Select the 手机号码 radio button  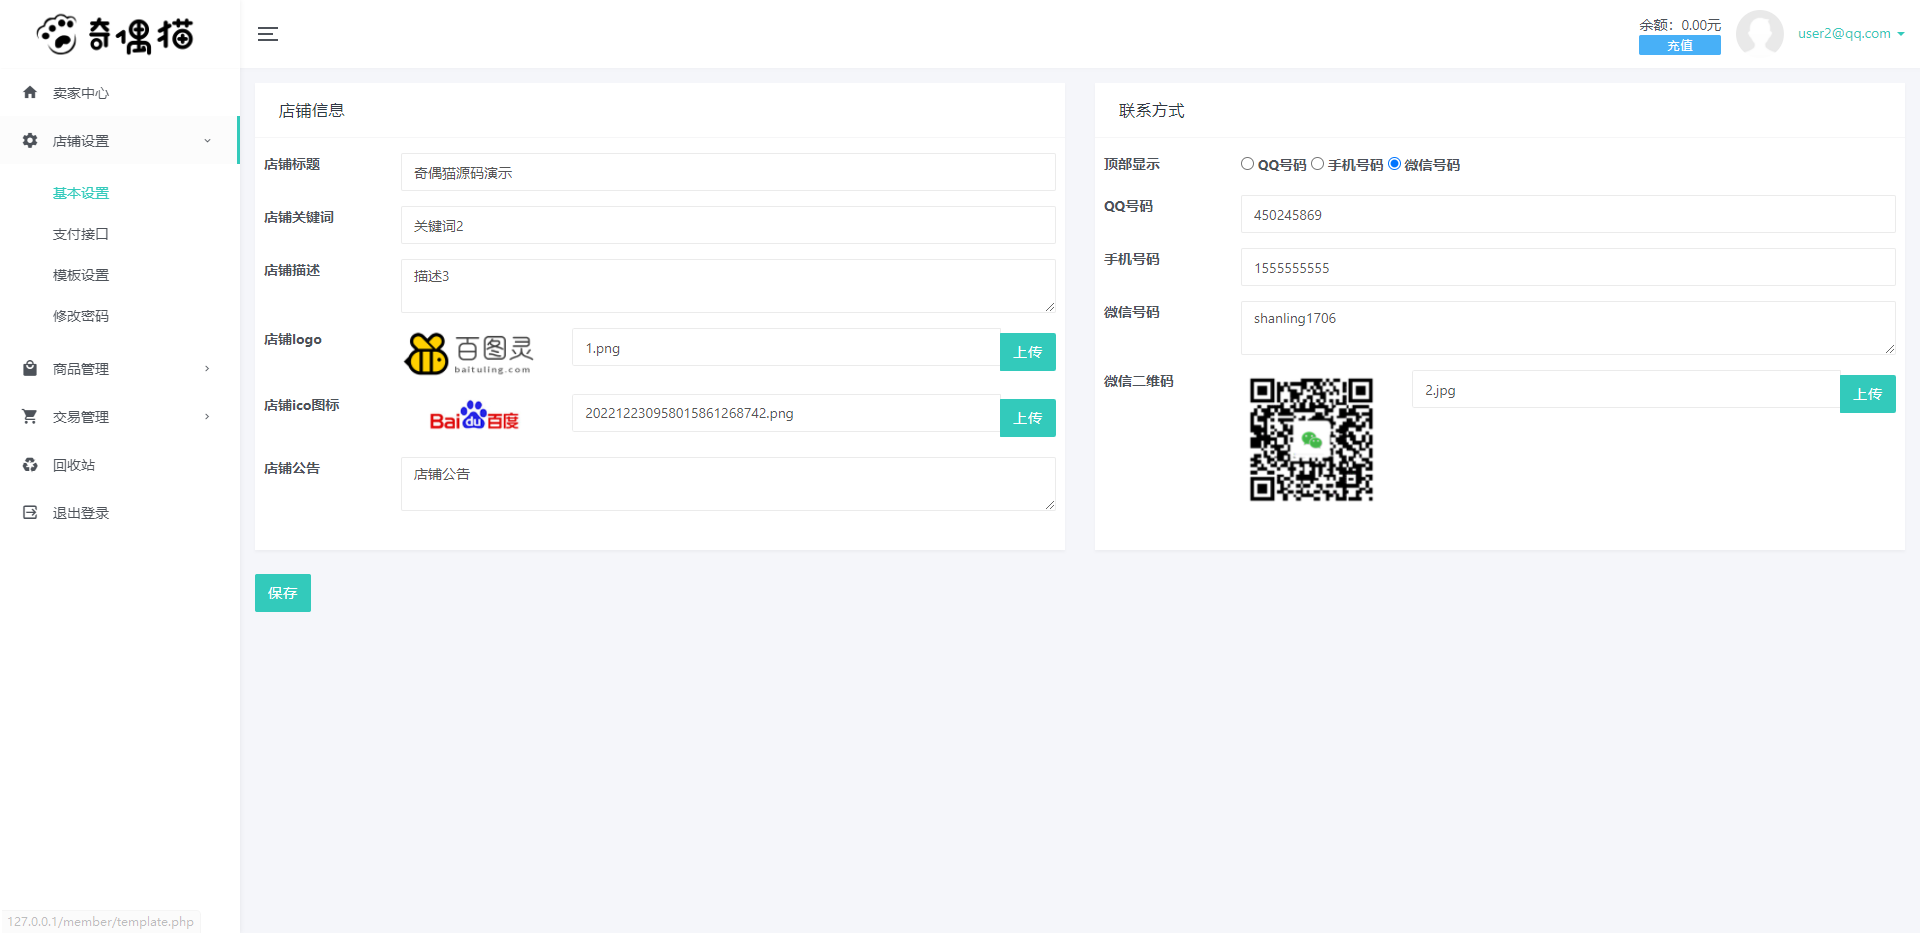pyautogui.click(x=1317, y=164)
